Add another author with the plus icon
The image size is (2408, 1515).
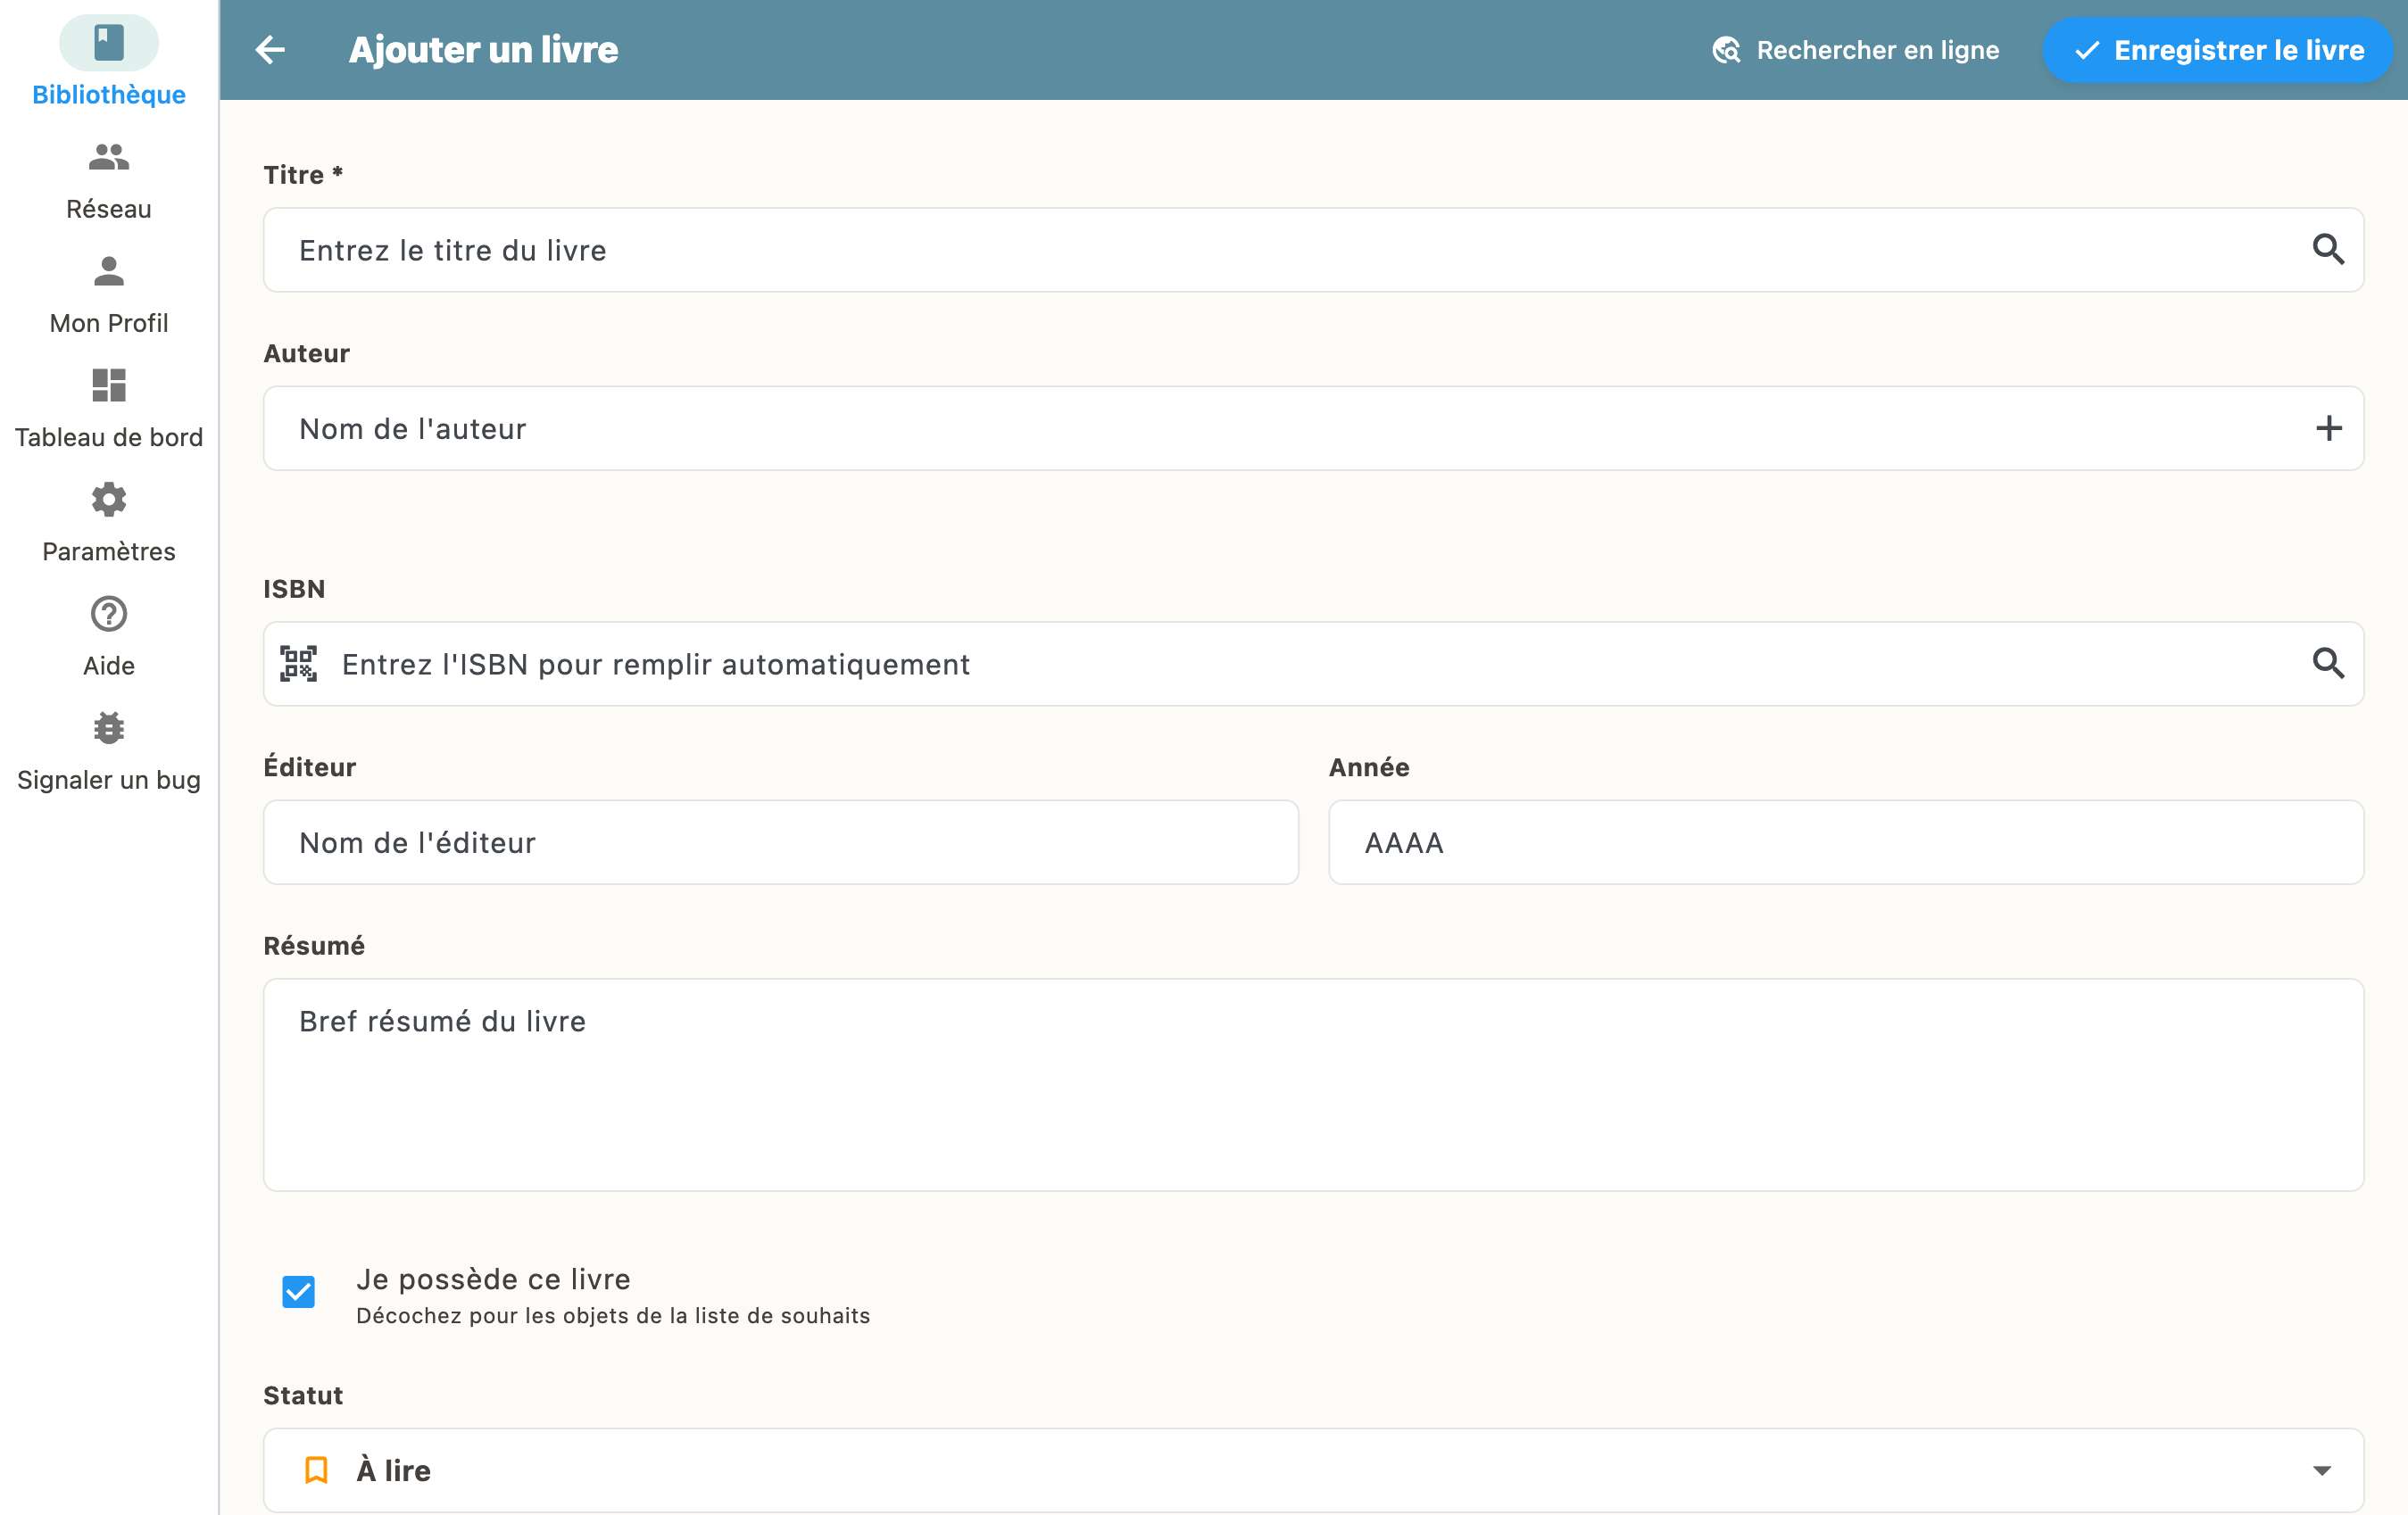[2330, 428]
